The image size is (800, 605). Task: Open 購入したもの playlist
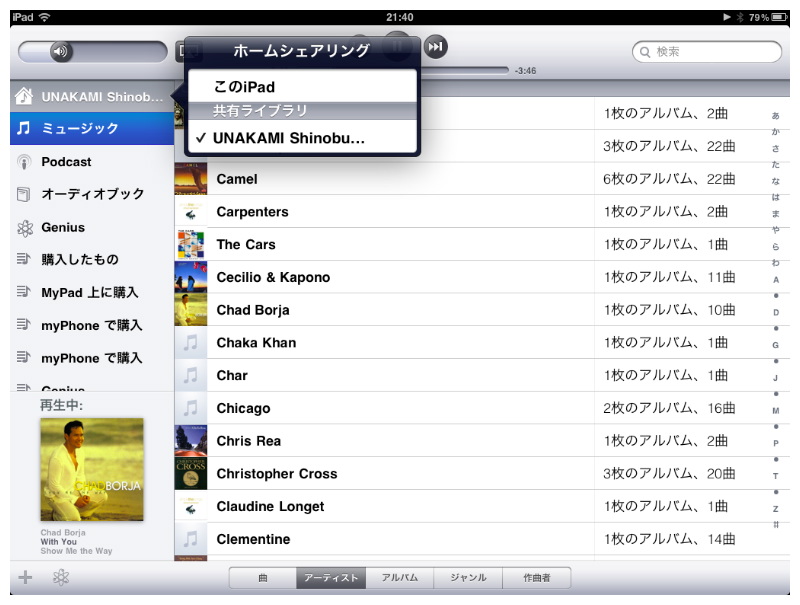coord(92,260)
